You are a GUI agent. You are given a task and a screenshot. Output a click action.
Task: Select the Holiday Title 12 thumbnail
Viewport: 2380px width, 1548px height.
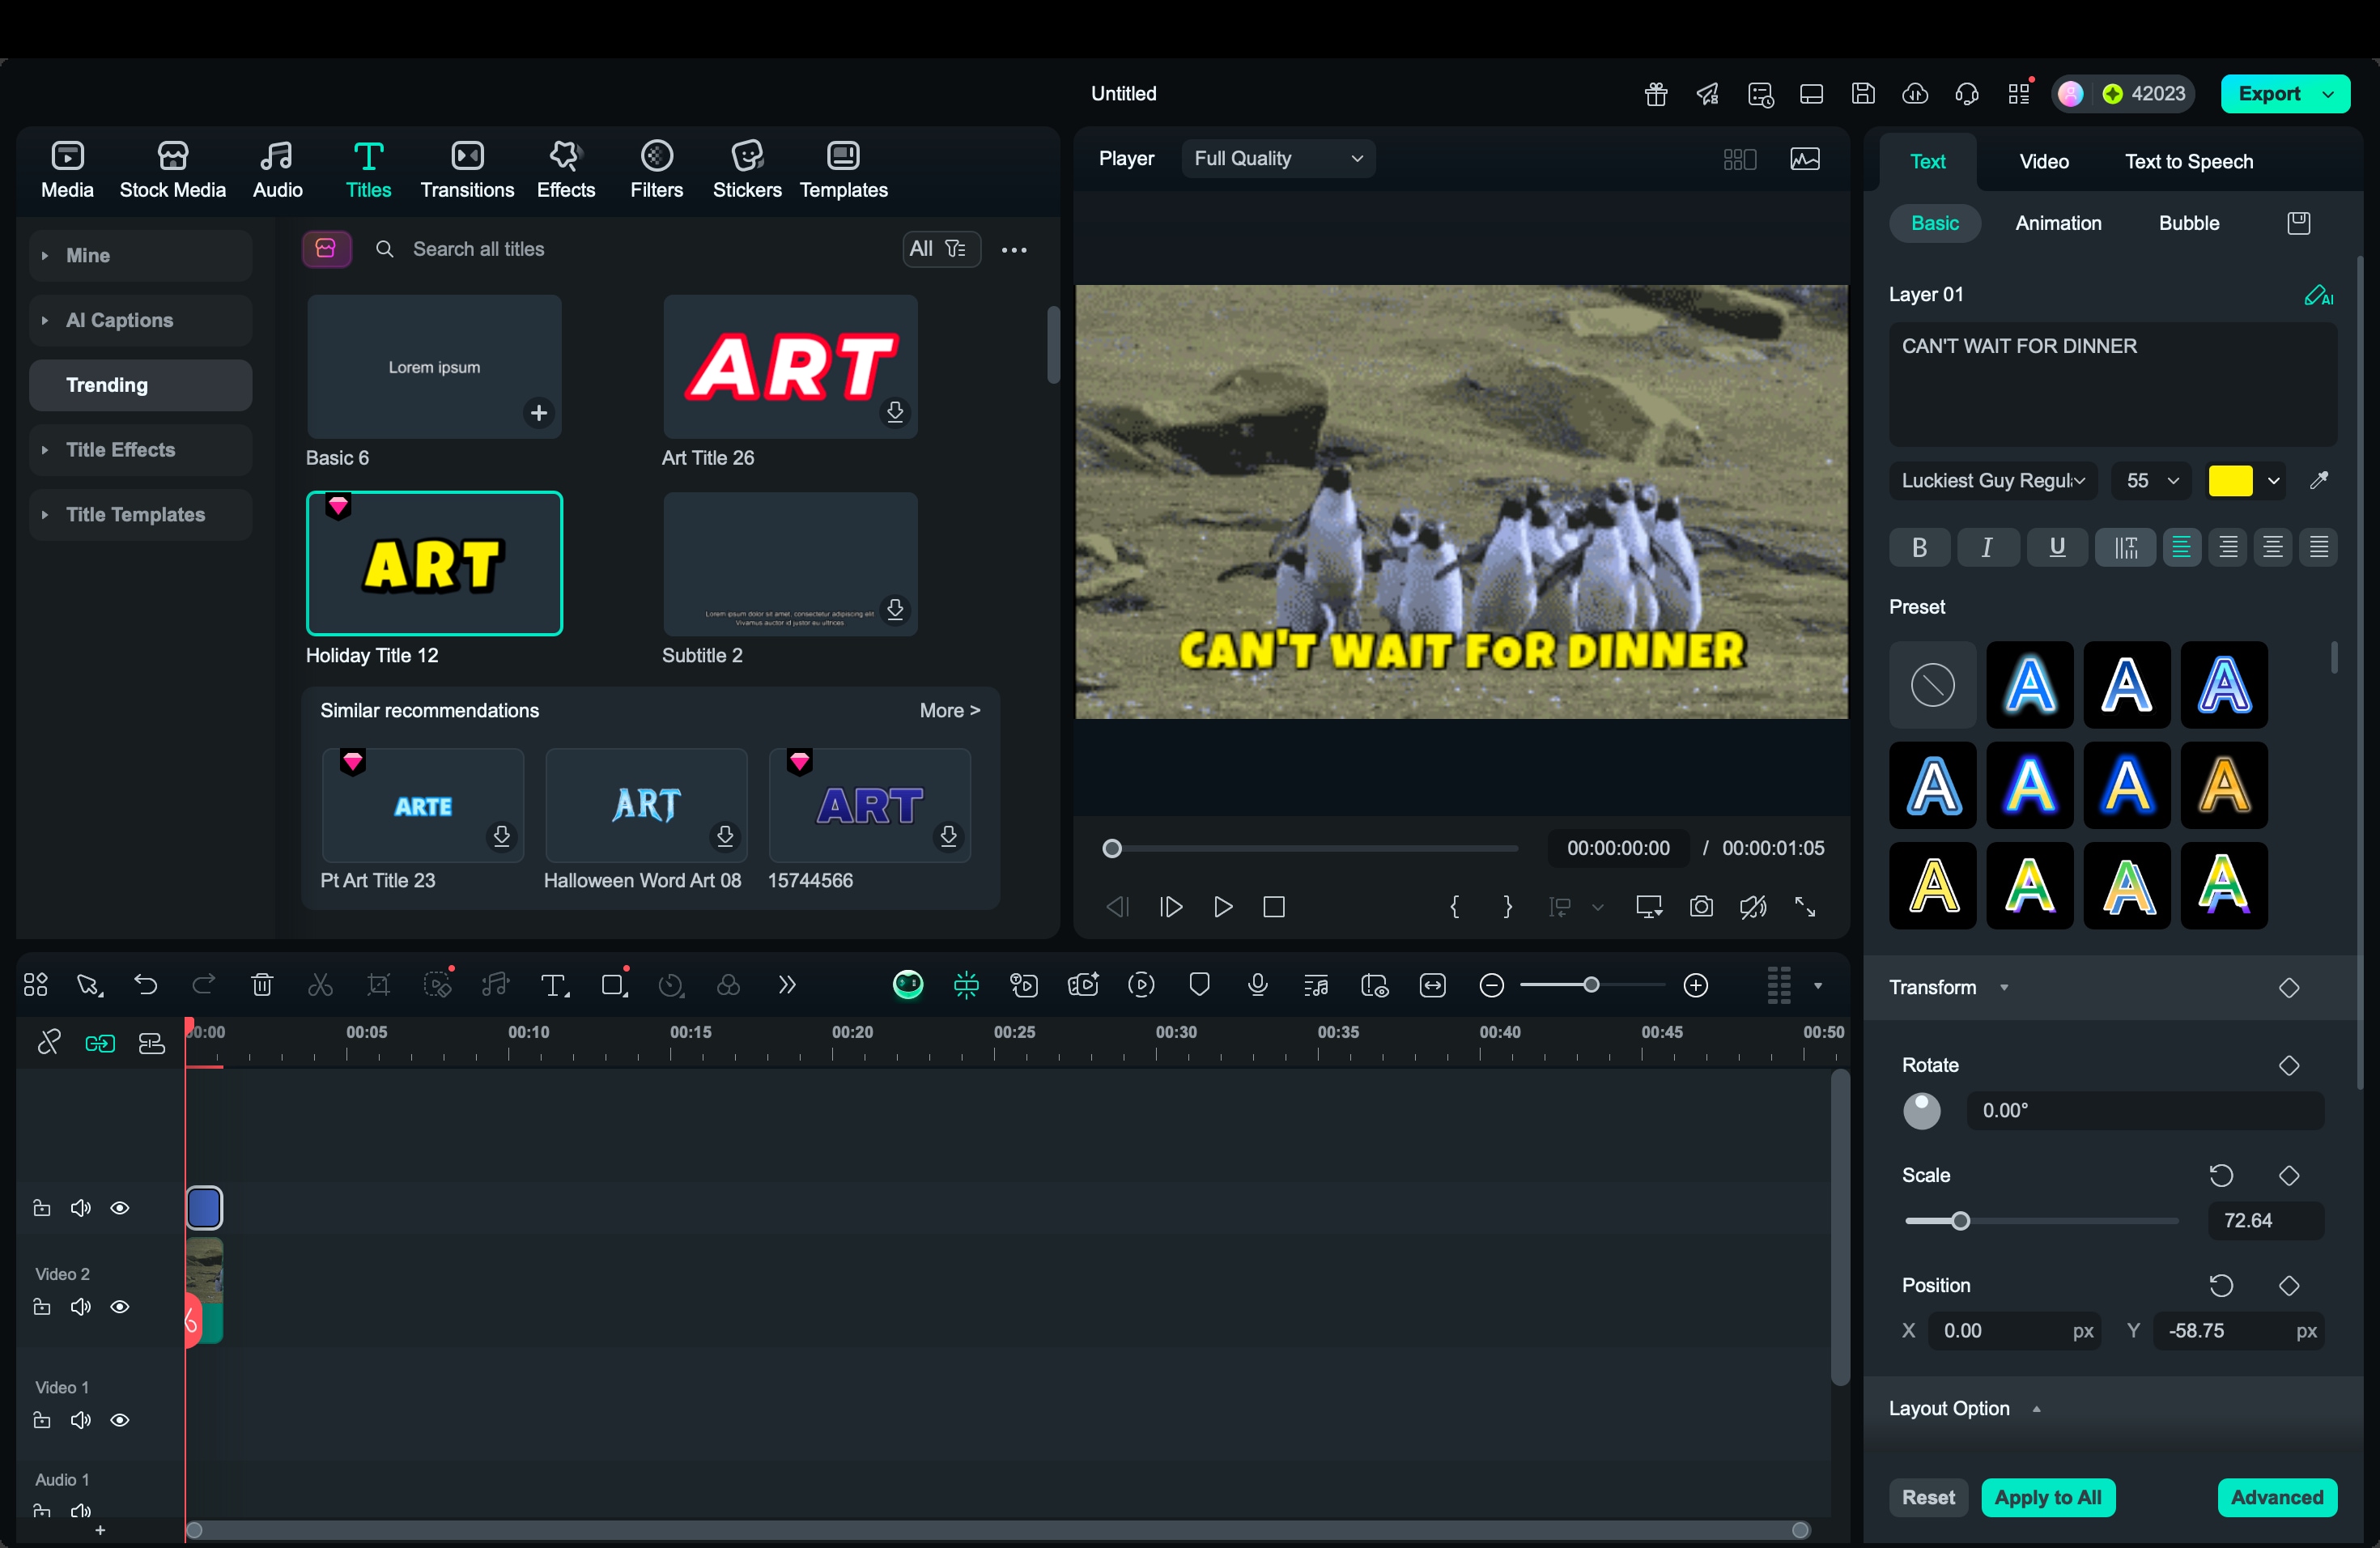coord(434,563)
